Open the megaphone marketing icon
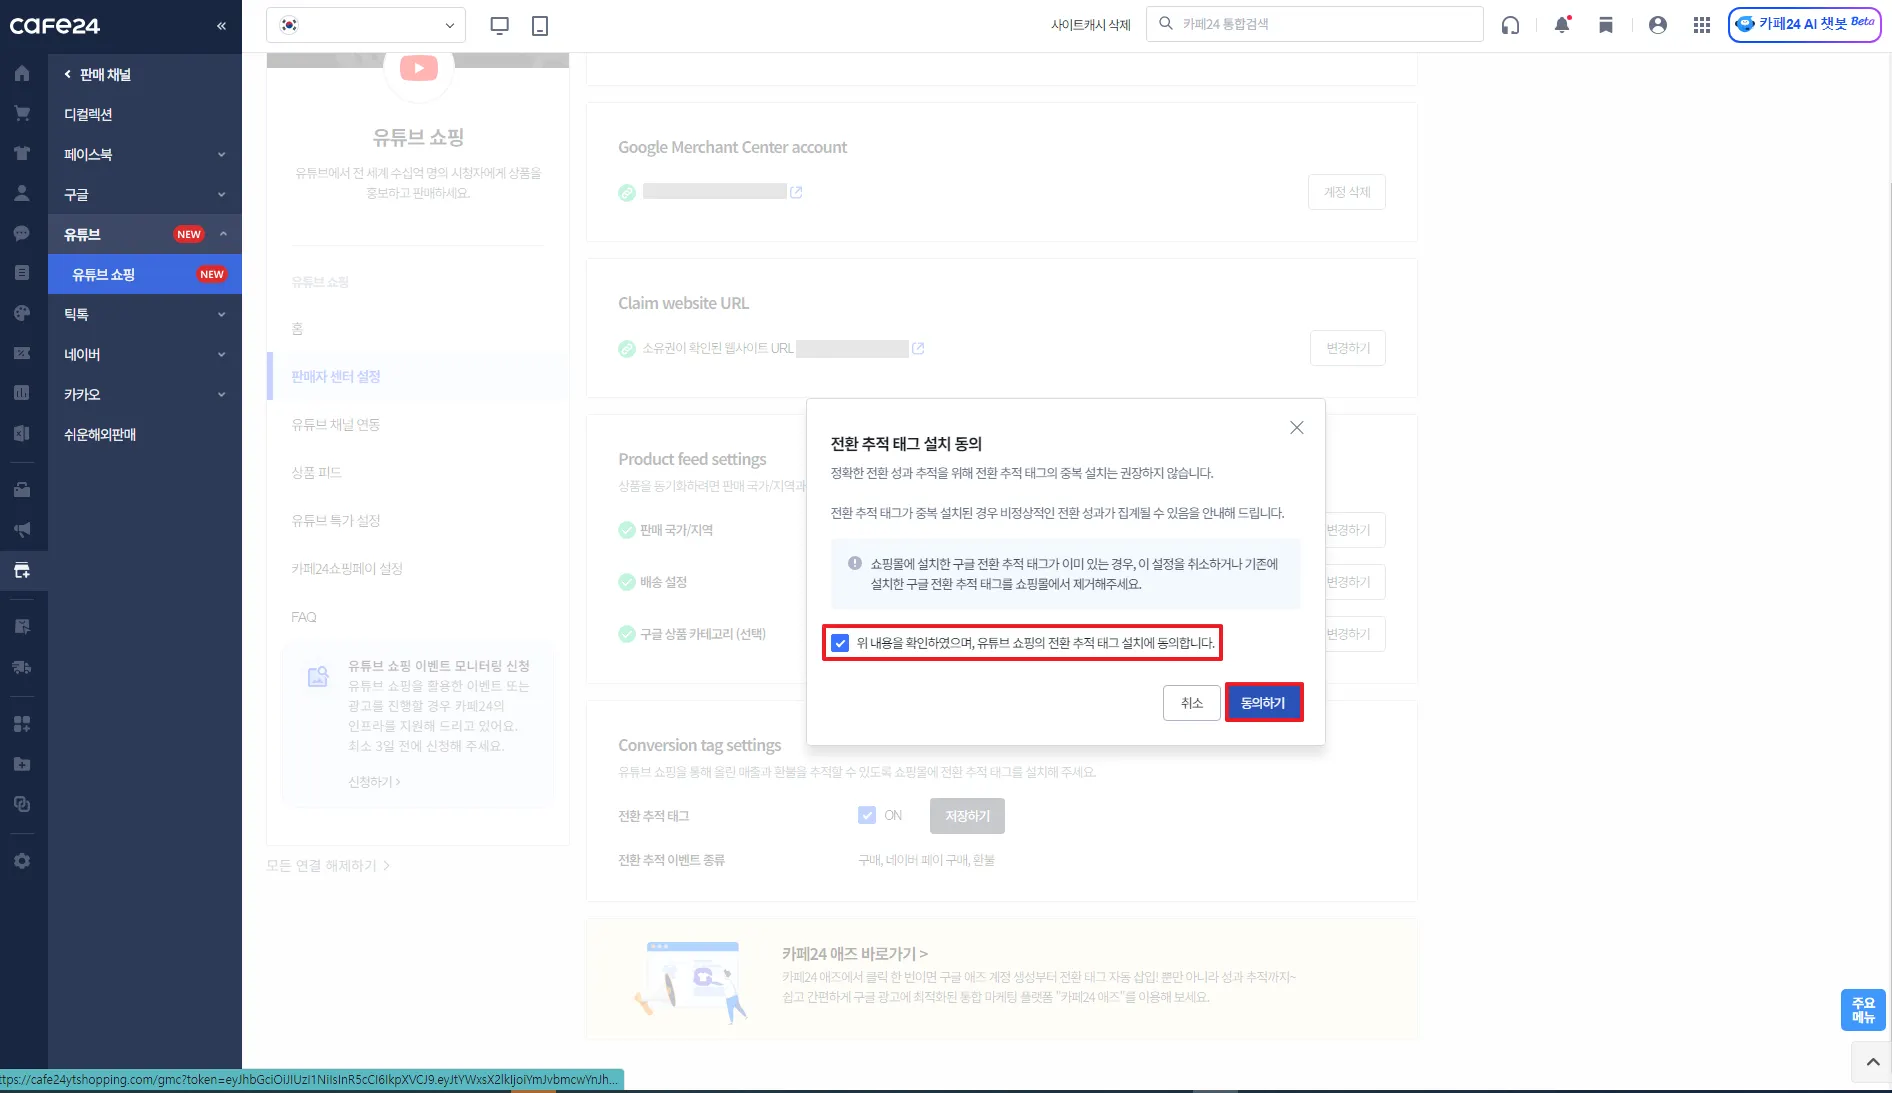Viewport: 1892px width, 1093px height. pos(22,529)
